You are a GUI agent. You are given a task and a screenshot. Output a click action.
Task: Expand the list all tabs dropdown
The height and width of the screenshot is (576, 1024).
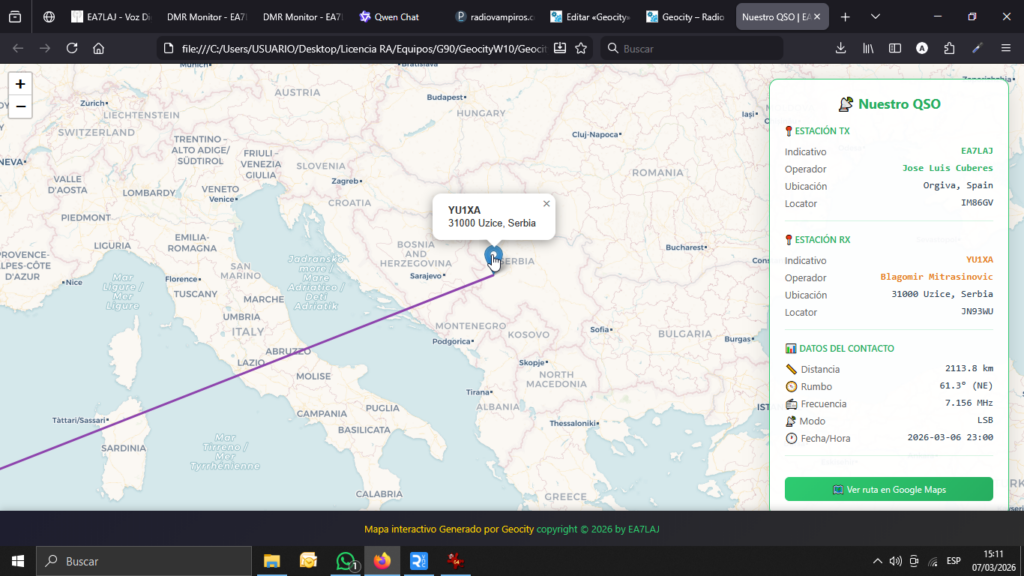pyautogui.click(x=875, y=17)
